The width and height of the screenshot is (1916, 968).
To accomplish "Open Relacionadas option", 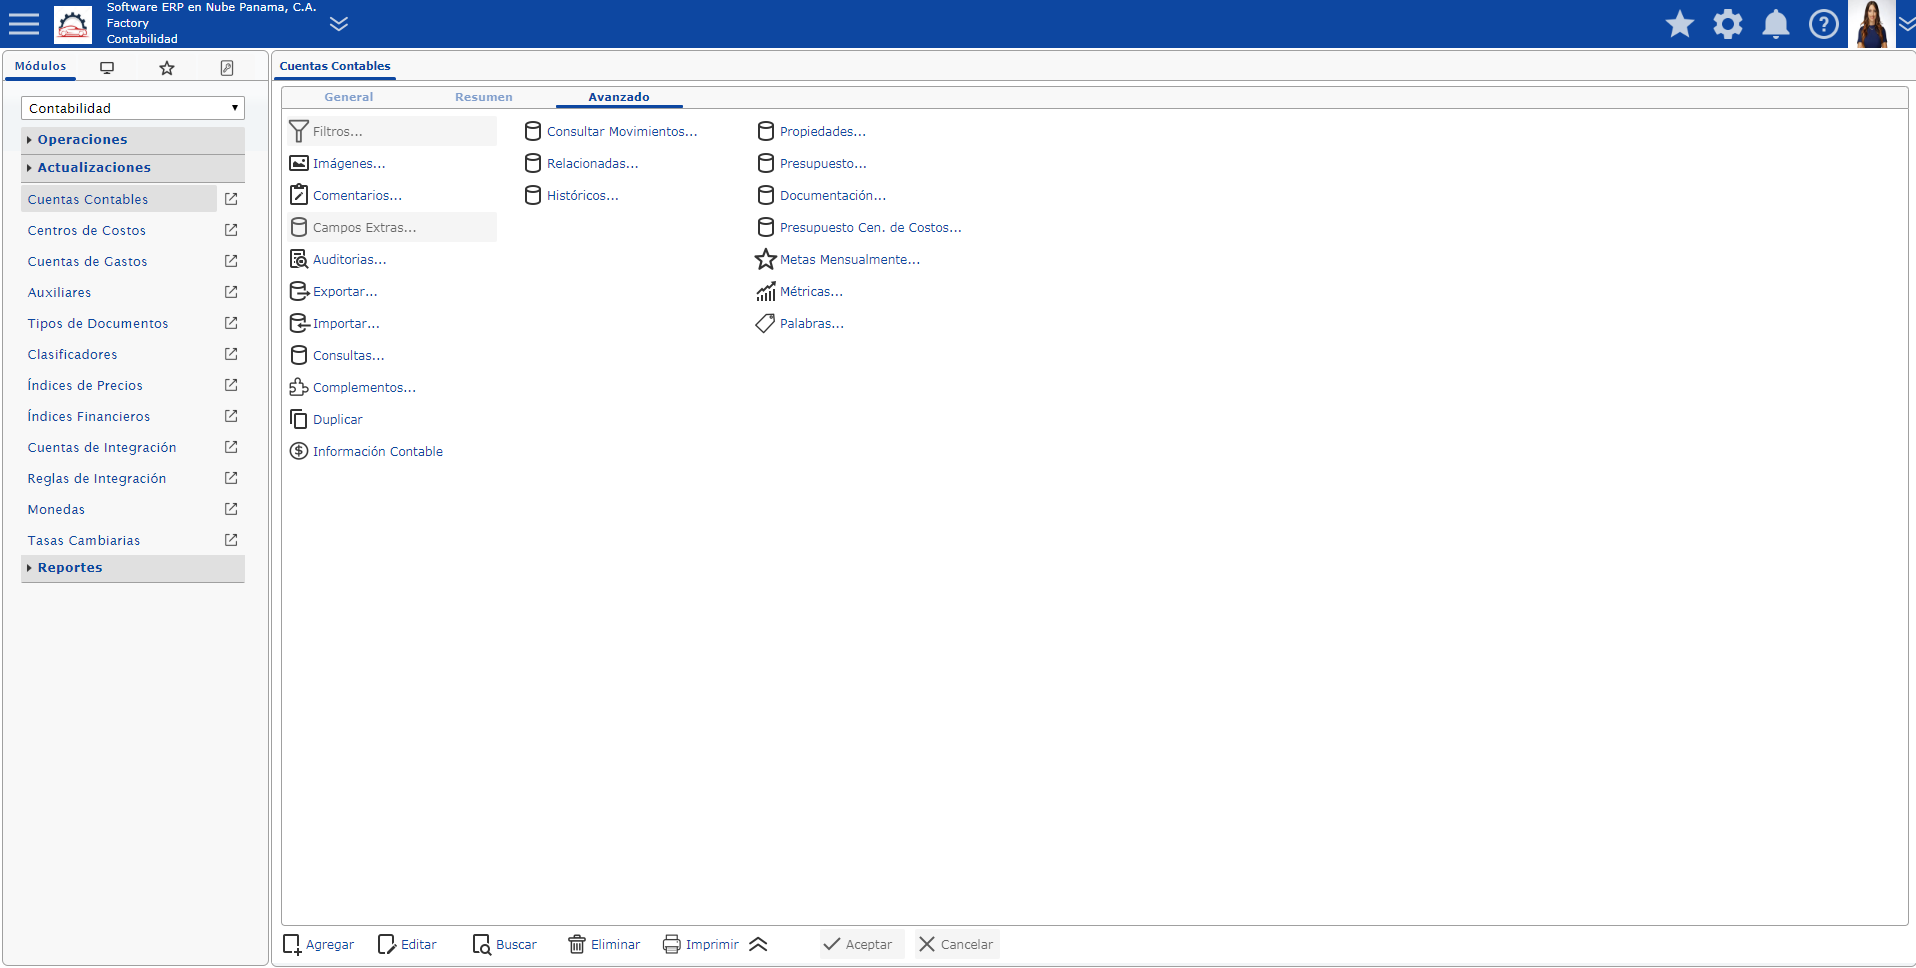I will pos(581,163).
